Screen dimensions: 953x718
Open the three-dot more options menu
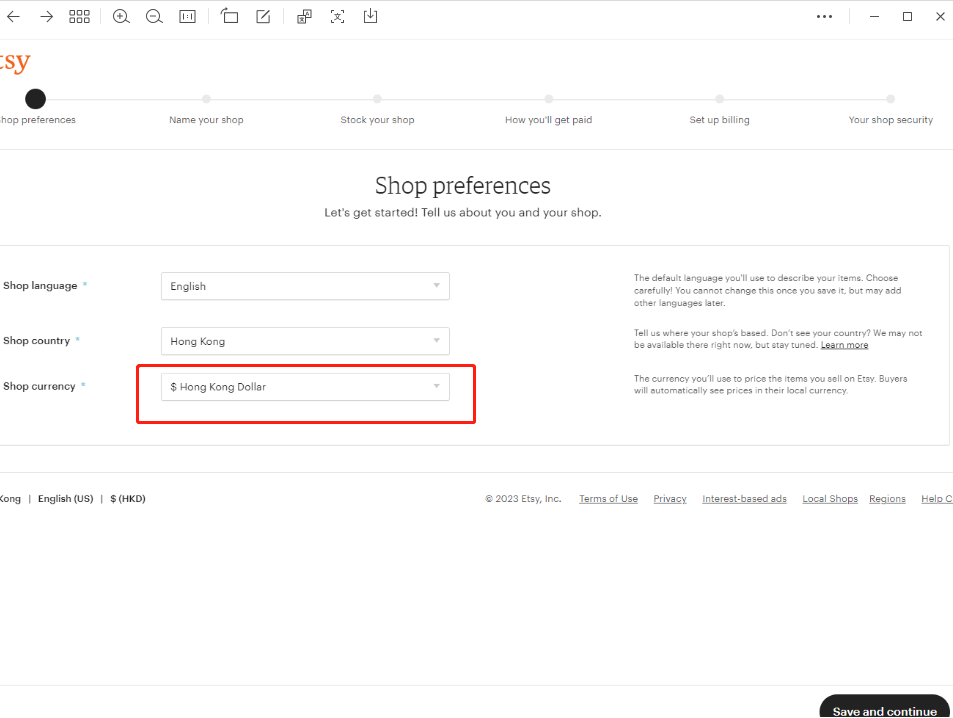click(824, 16)
